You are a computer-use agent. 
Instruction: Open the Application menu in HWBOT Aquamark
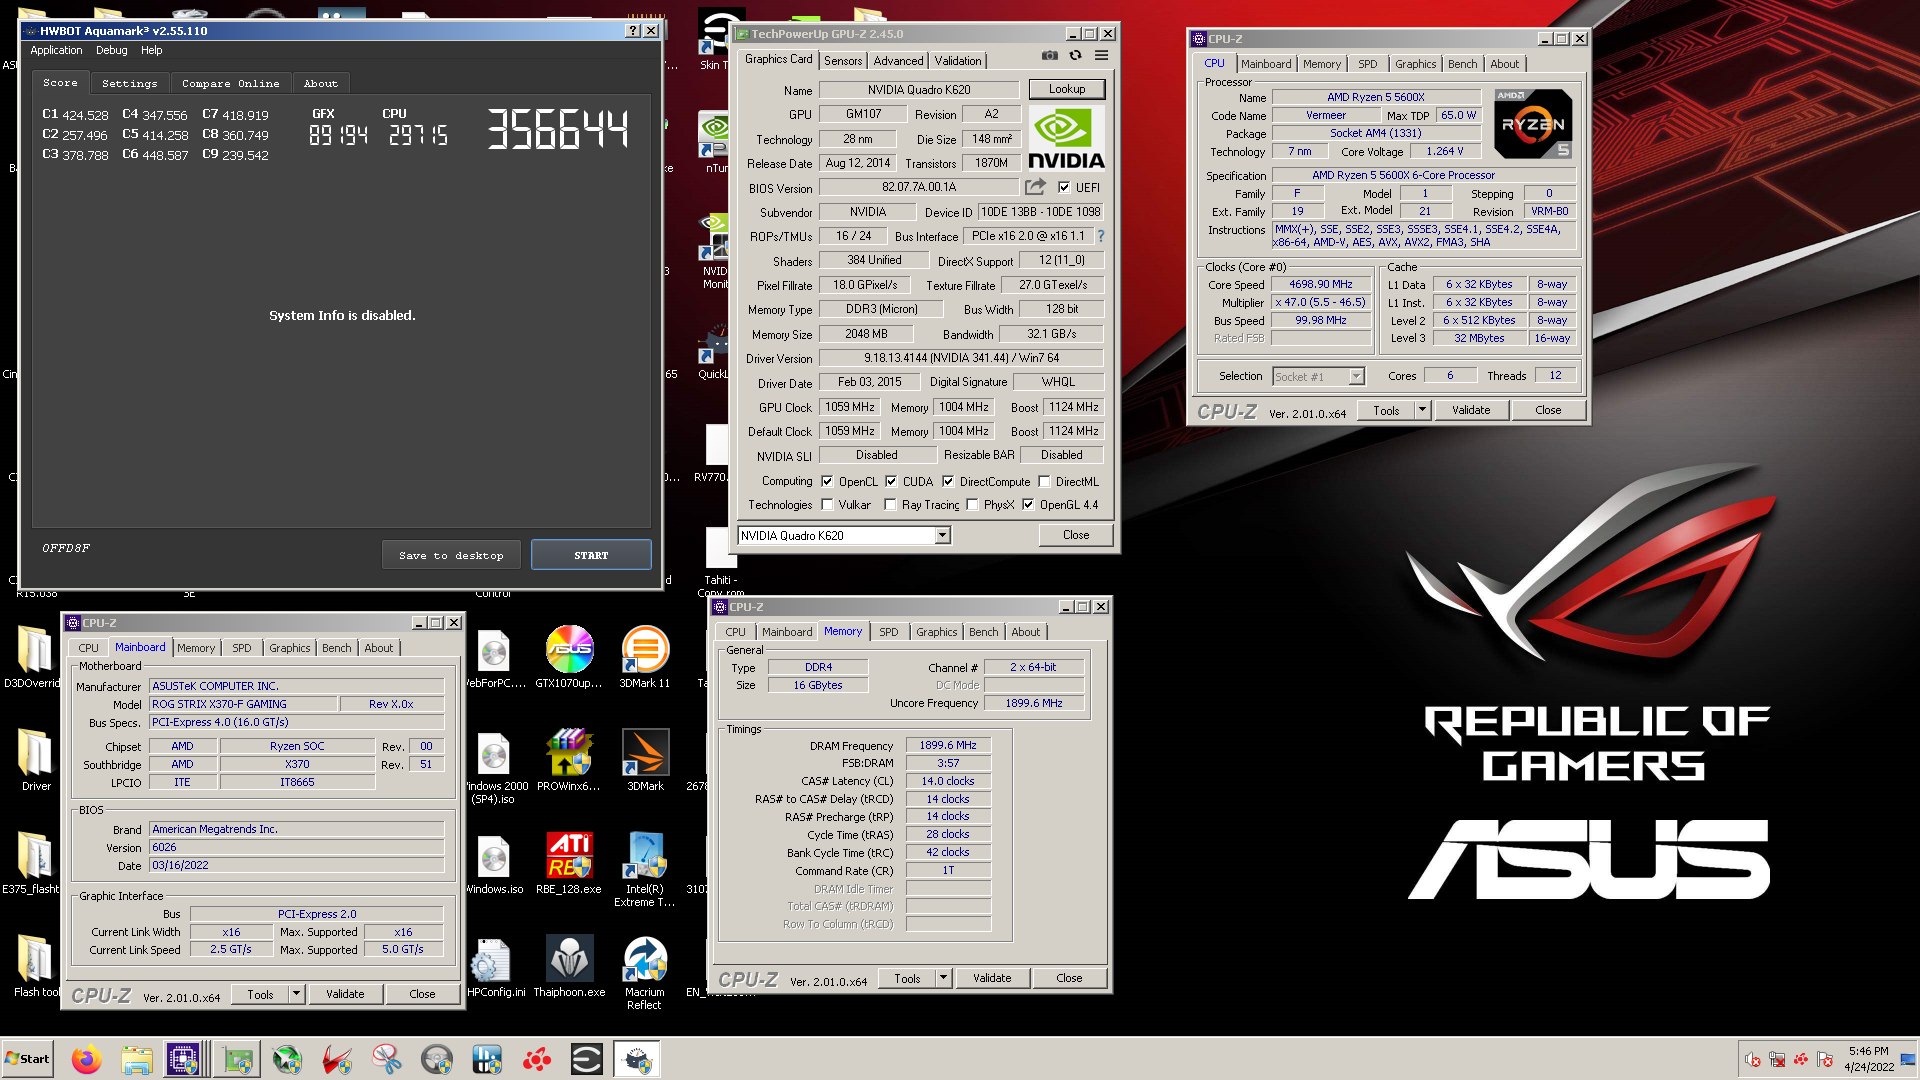[56, 50]
